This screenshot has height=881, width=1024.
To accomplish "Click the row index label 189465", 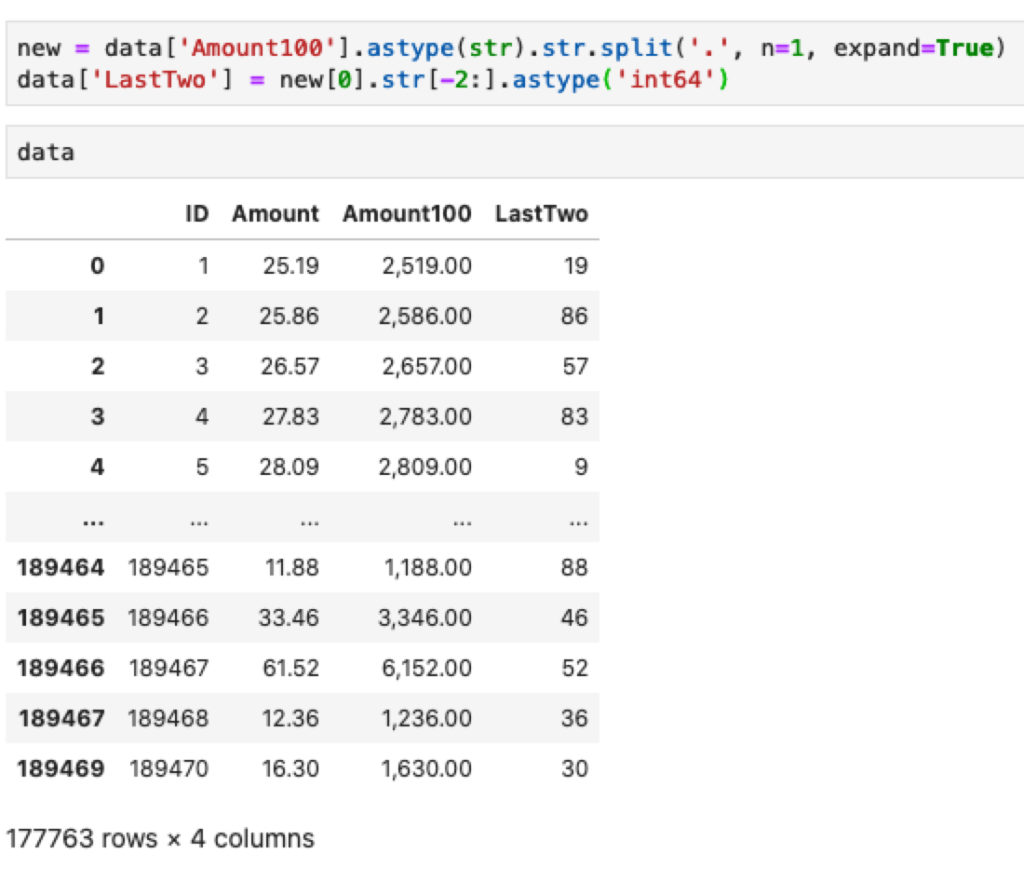I will pyautogui.click(x=61, y=618).
